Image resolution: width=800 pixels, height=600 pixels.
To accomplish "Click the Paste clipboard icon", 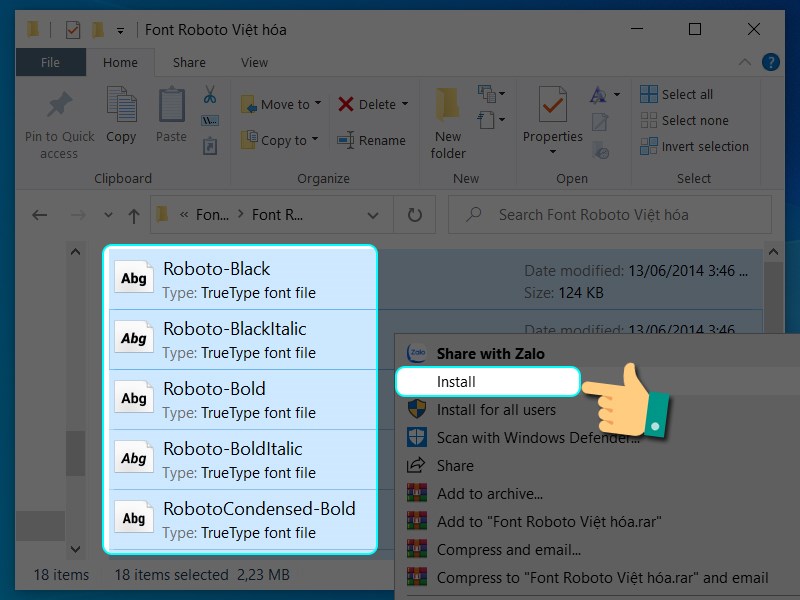I will [171, 105].
